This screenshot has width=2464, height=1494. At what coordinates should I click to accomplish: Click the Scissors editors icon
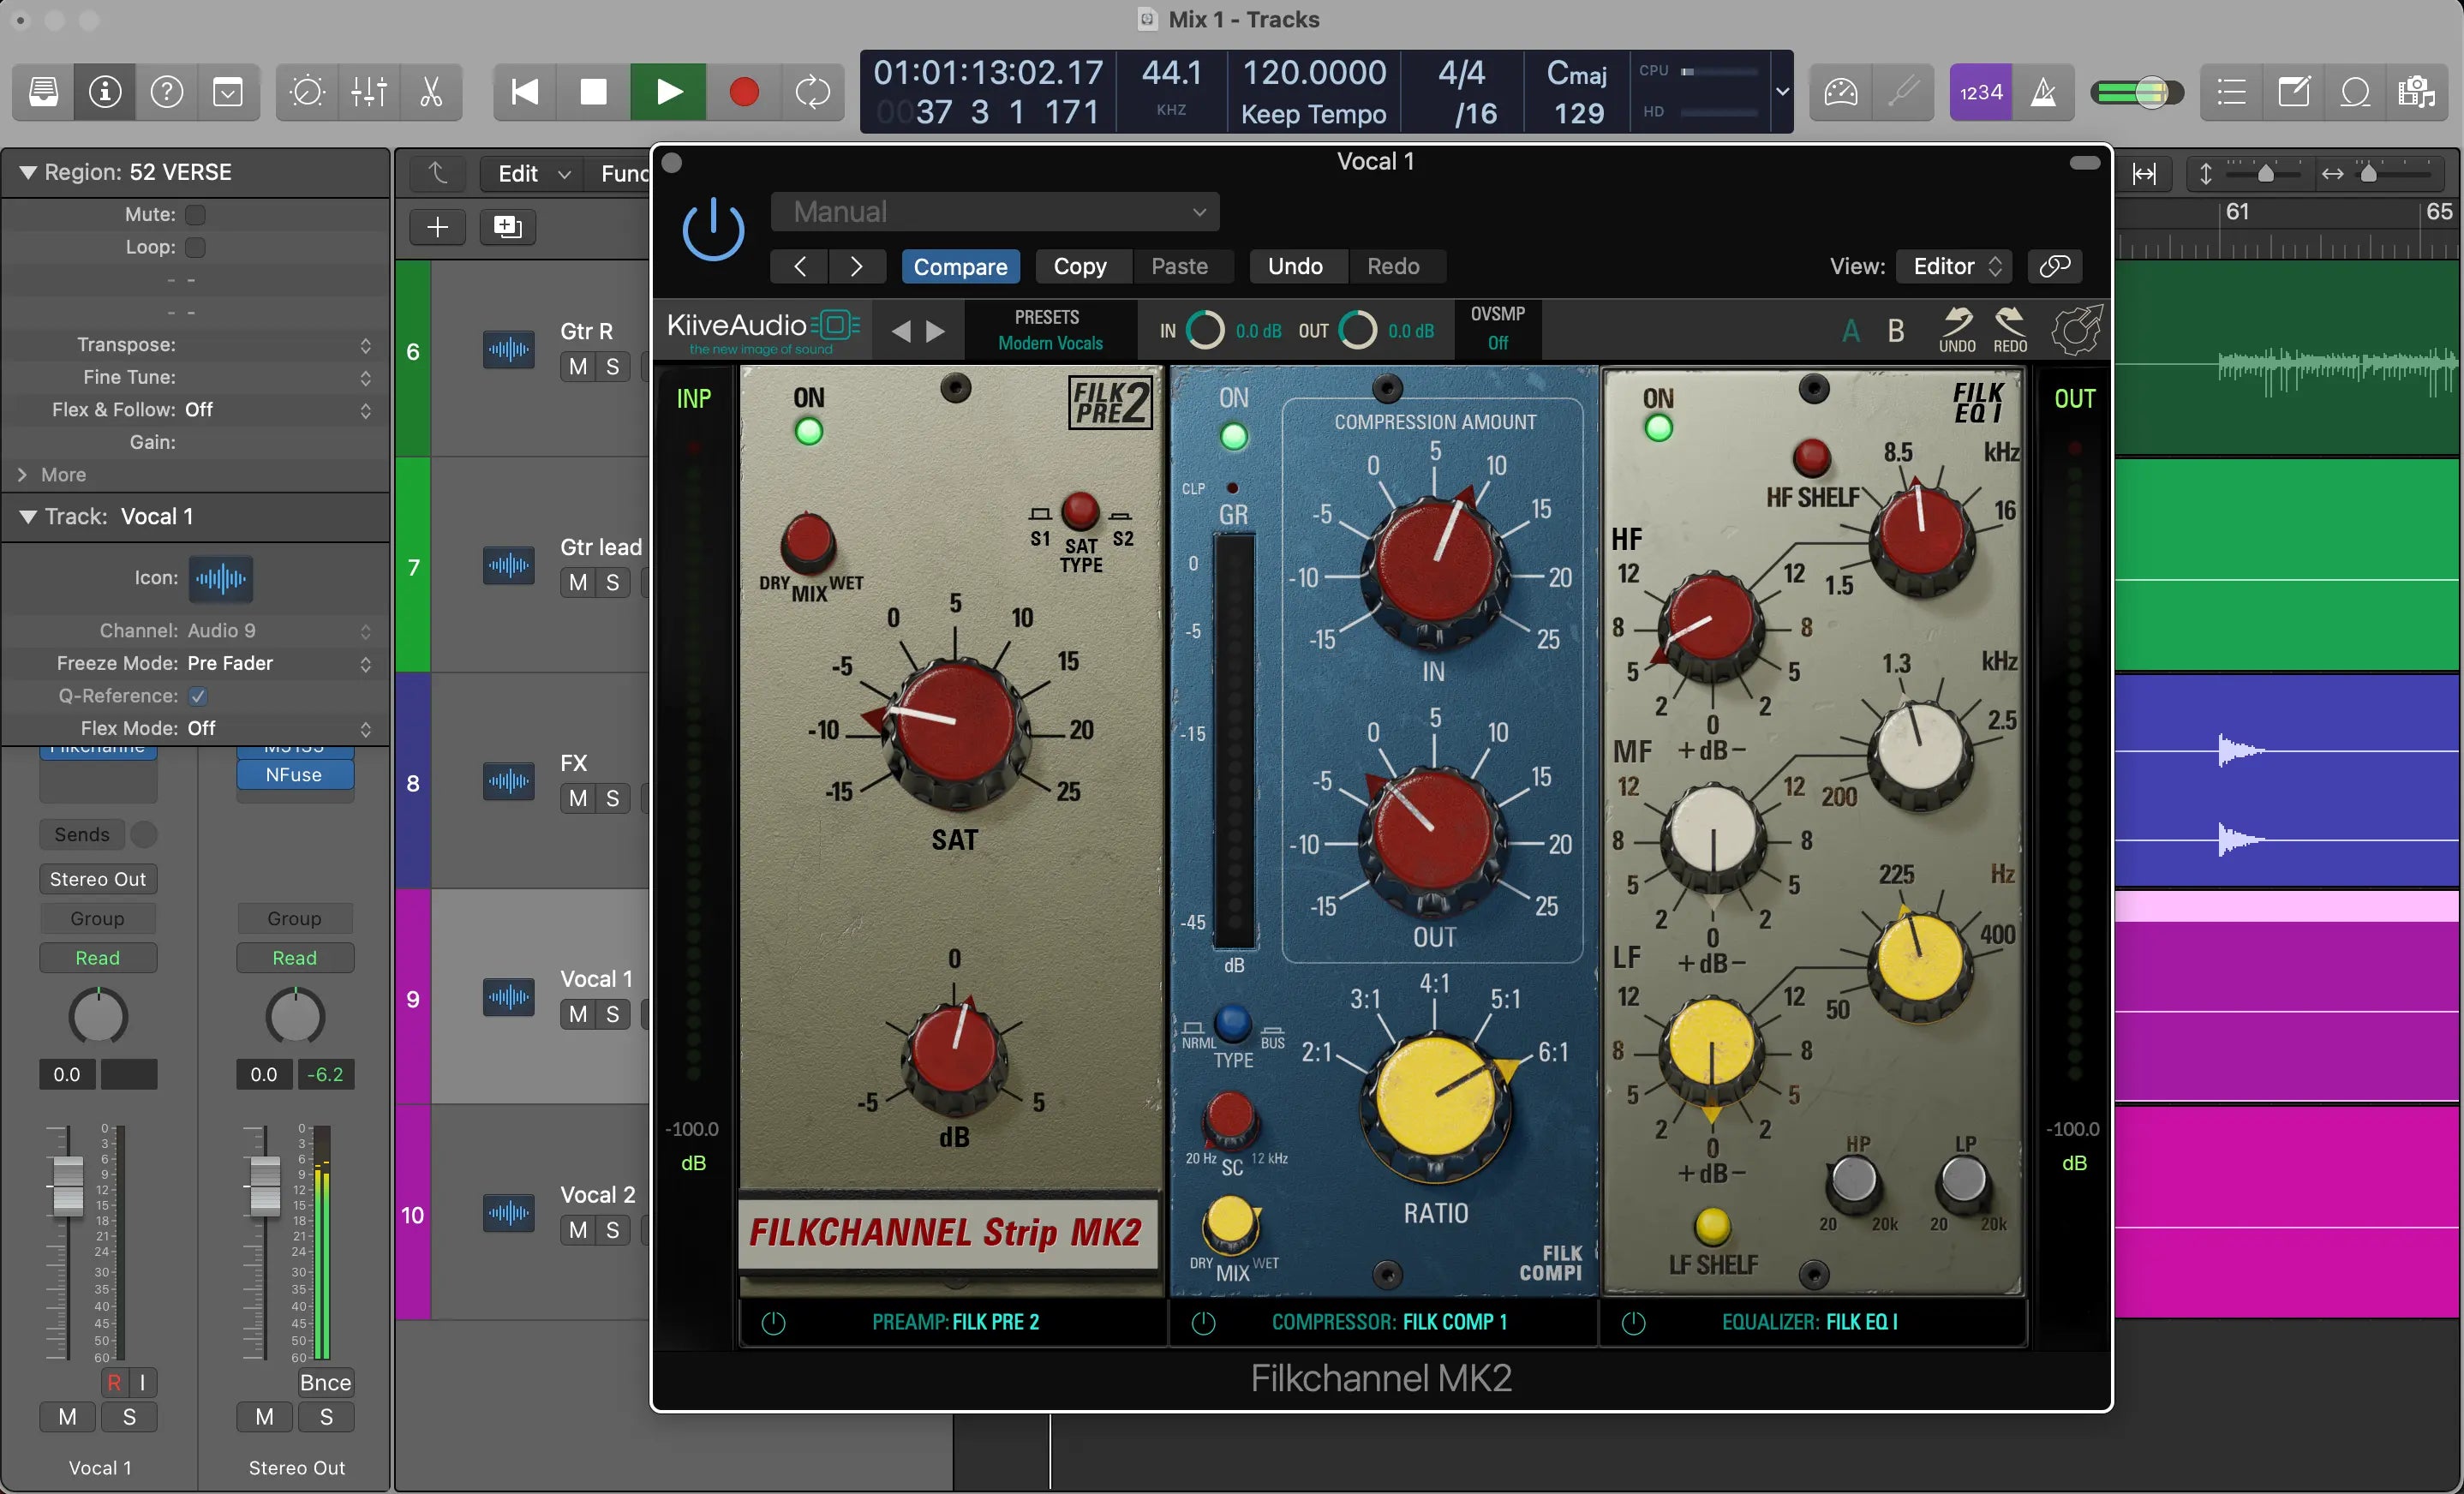(431, 92)
